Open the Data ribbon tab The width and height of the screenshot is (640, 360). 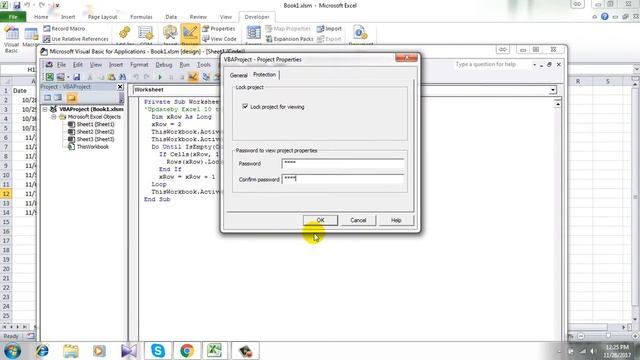(x=171, y=17)
